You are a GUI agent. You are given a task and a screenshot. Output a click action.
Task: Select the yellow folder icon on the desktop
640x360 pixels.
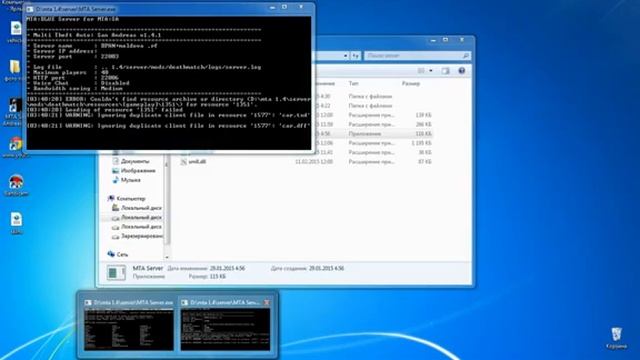point(15,67)
